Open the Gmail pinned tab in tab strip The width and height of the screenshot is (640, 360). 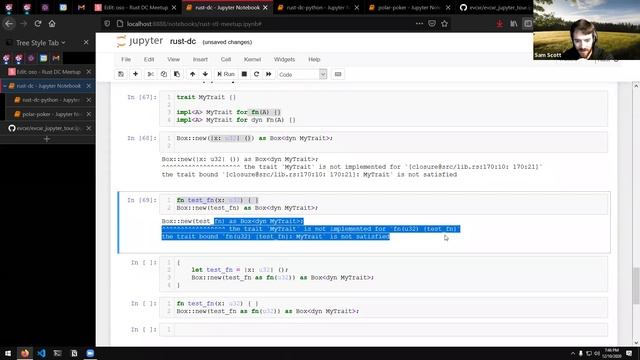point(81,8)
